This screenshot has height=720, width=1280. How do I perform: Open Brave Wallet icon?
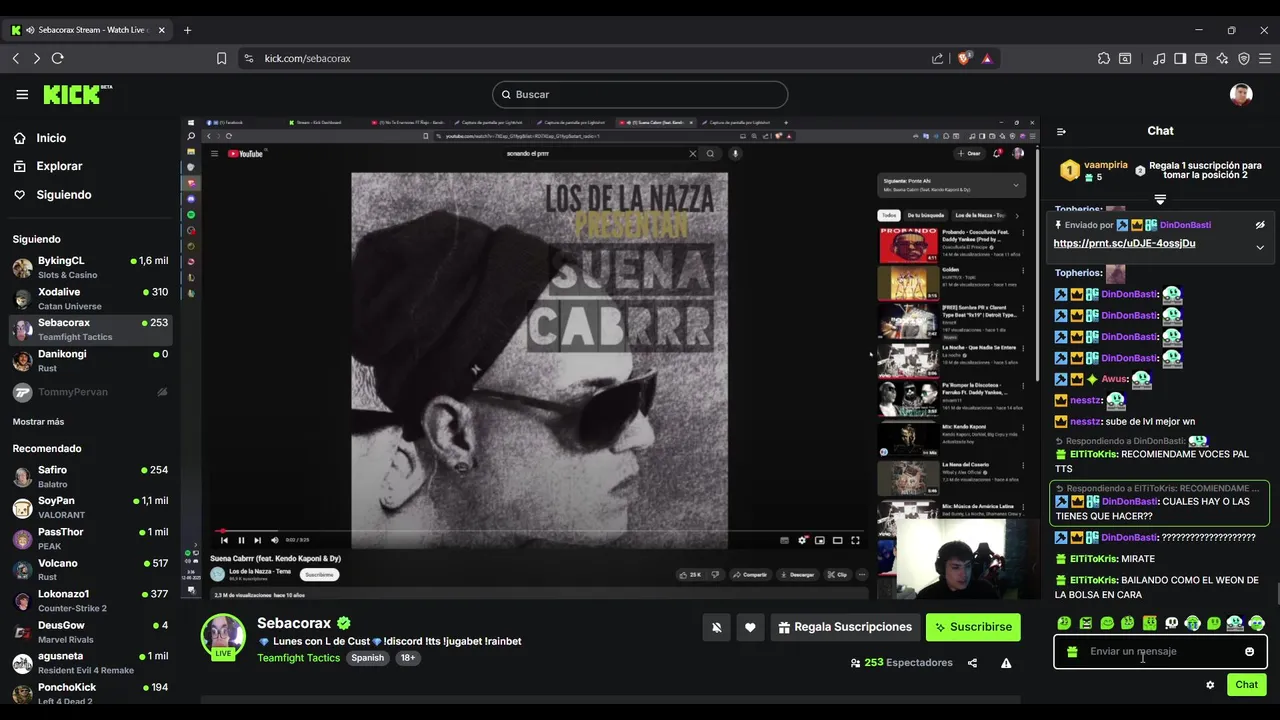click(x=1201, y=58)
